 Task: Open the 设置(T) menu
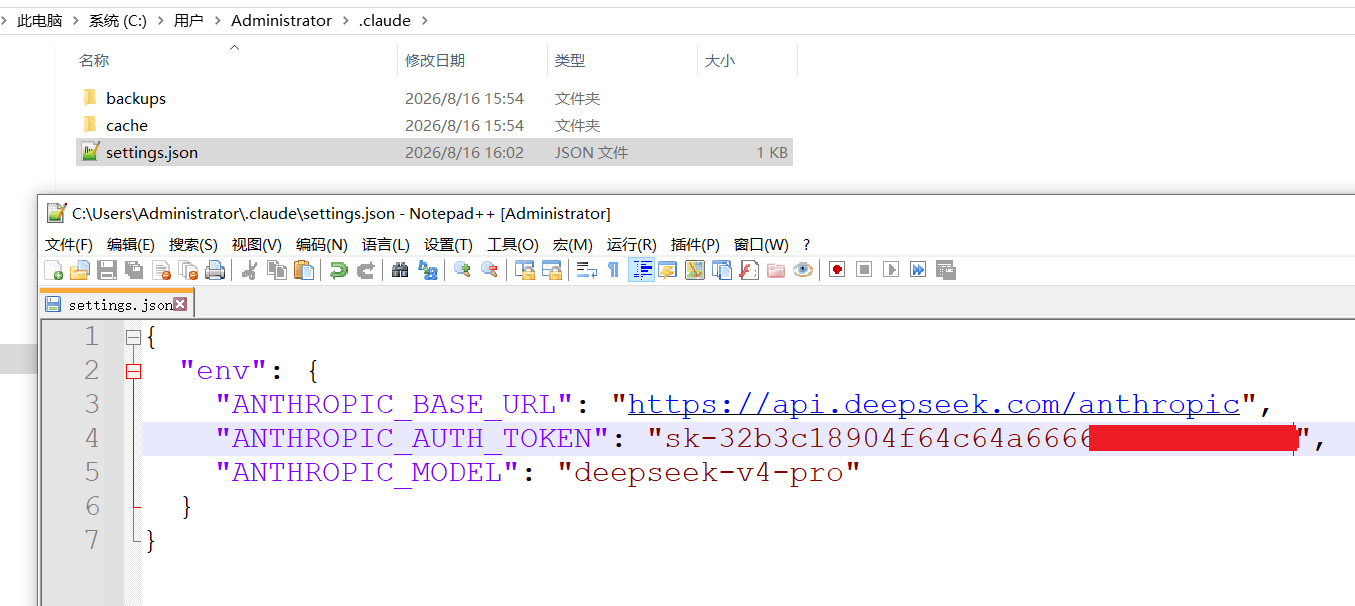pyautogui.click(x=449, y=244)
